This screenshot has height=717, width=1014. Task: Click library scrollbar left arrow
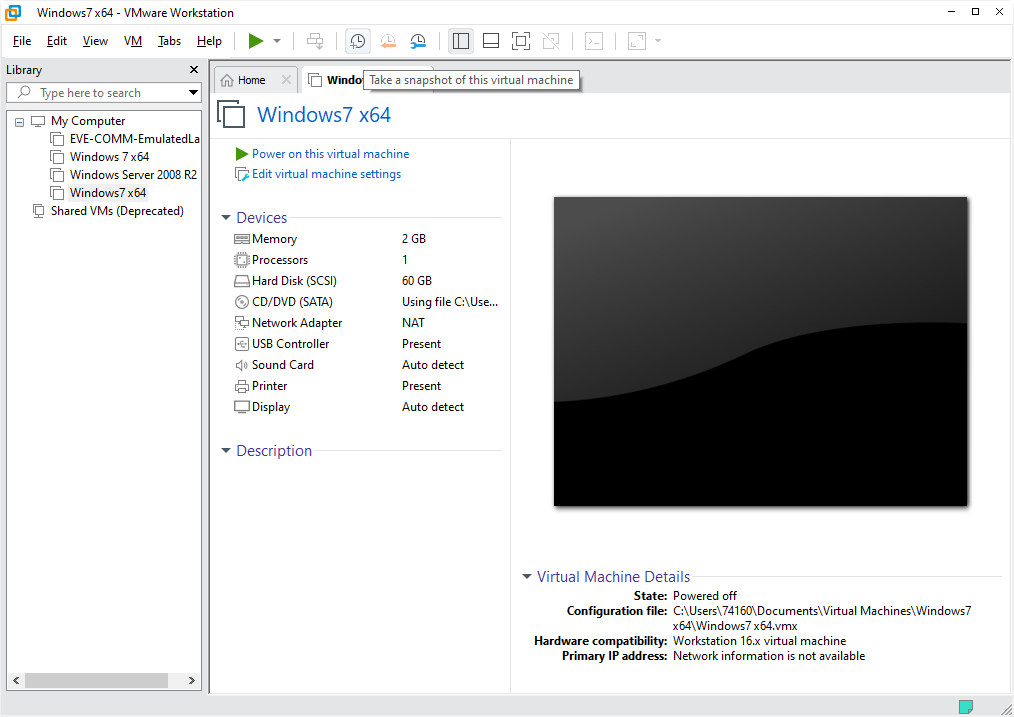16,680
